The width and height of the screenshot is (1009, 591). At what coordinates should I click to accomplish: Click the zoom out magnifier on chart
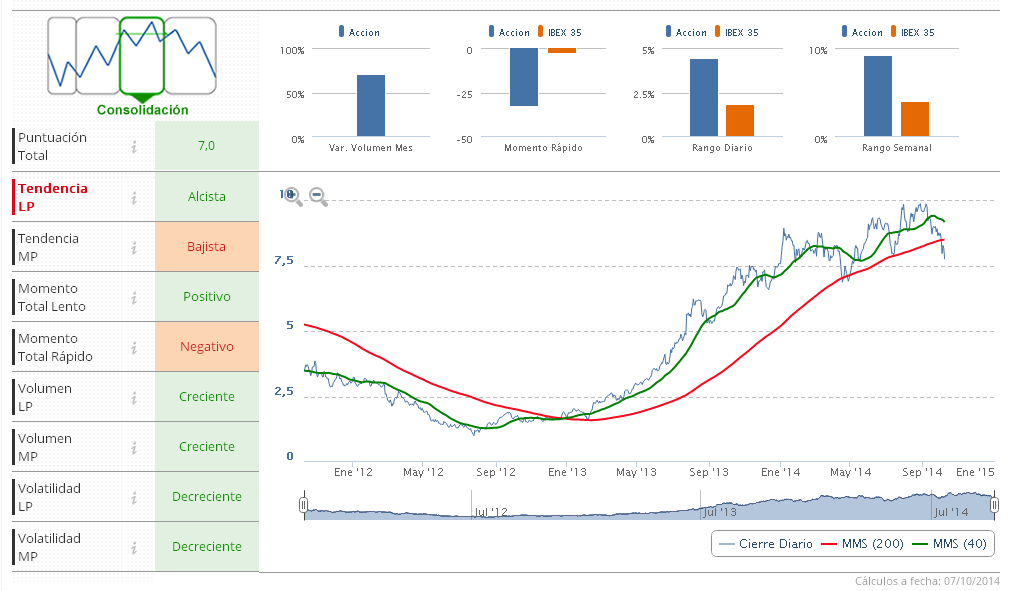coord(318,196)
